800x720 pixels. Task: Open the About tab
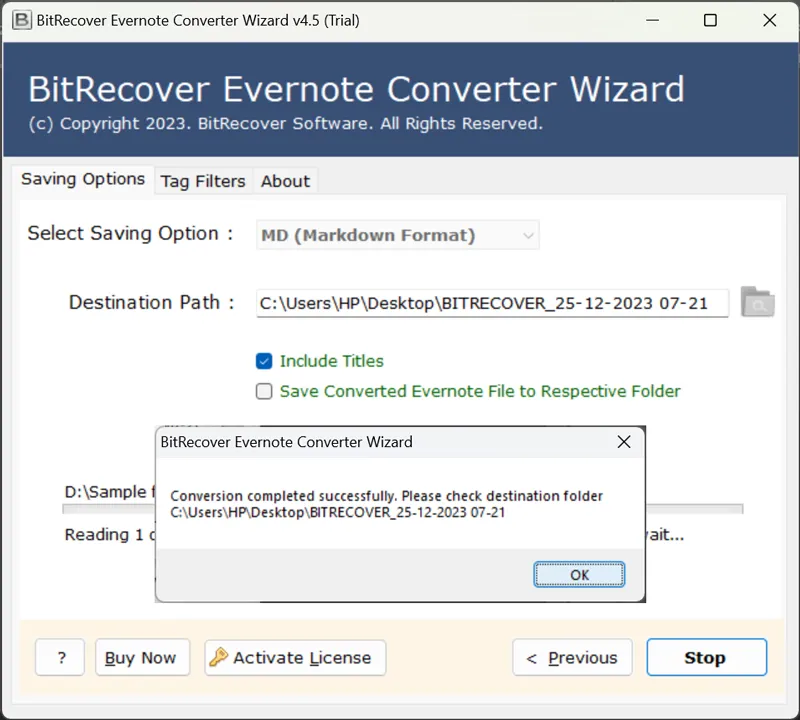click(285, 181)
